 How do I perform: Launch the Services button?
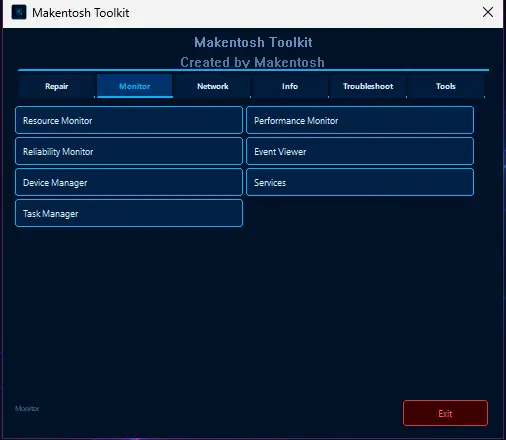coord(360,182)
